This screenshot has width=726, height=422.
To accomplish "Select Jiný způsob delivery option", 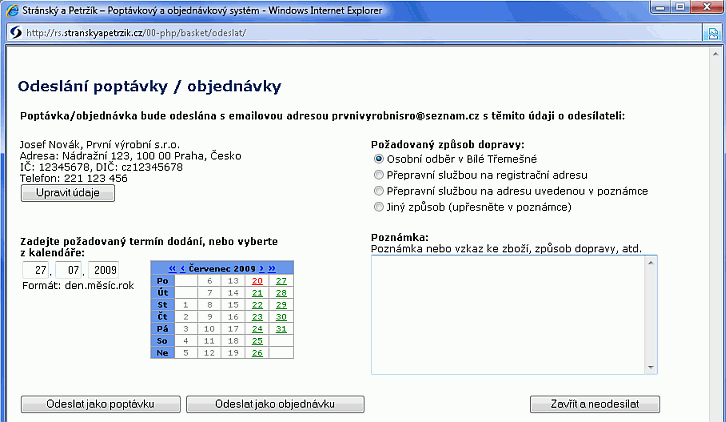I will tap(379, 207).
